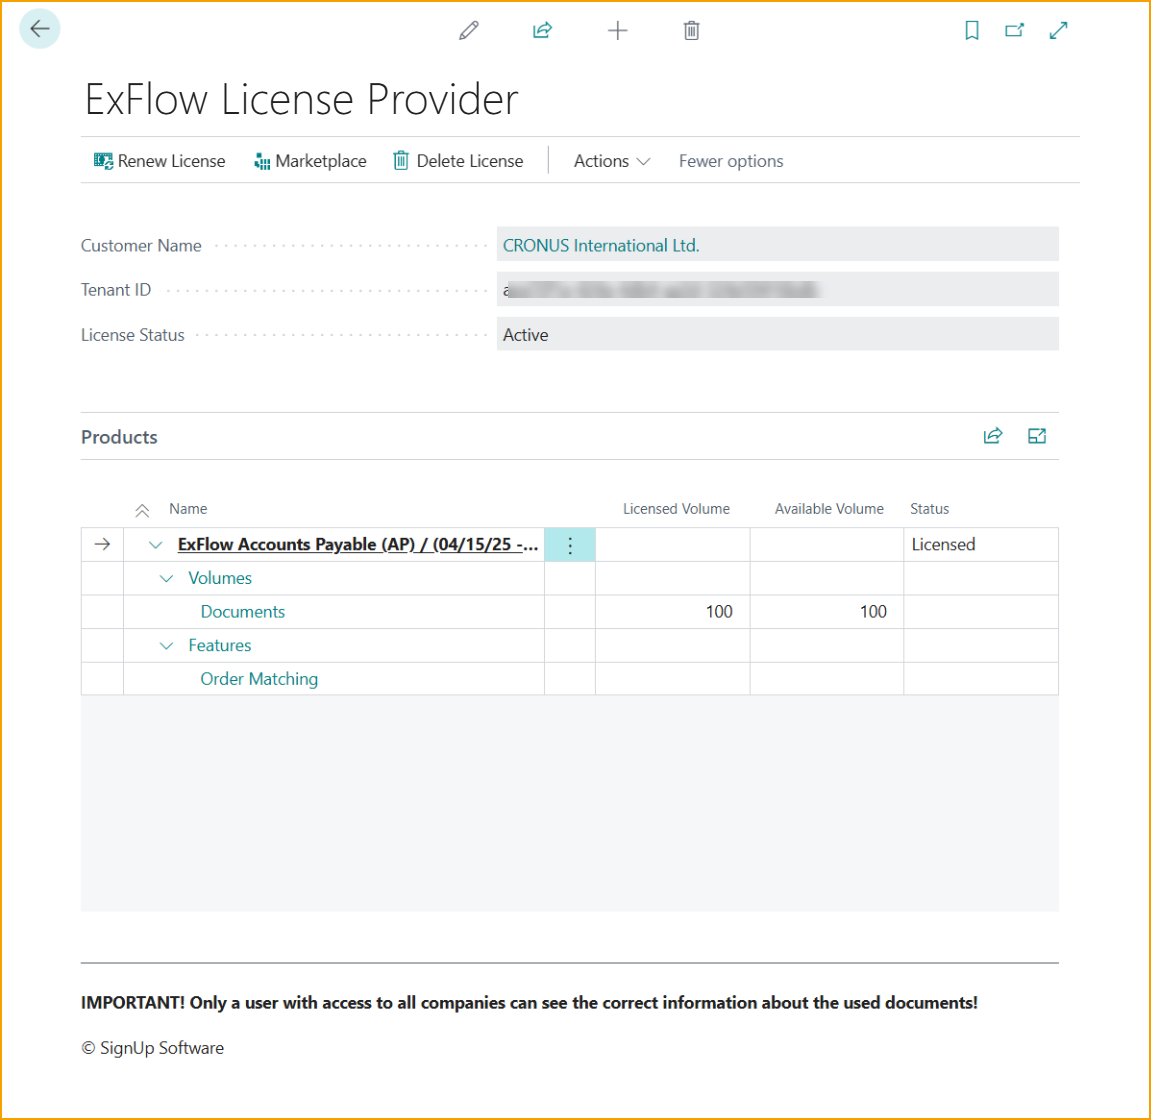Screen dimensions: 1151x1120
Task: Maximize the Products section
Action: 1037,436
